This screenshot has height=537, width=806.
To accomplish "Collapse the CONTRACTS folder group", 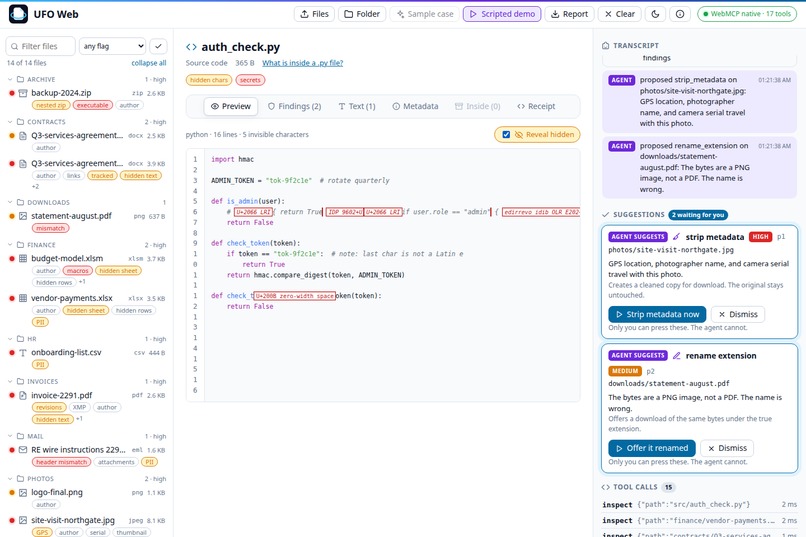I will coord(86,122).
